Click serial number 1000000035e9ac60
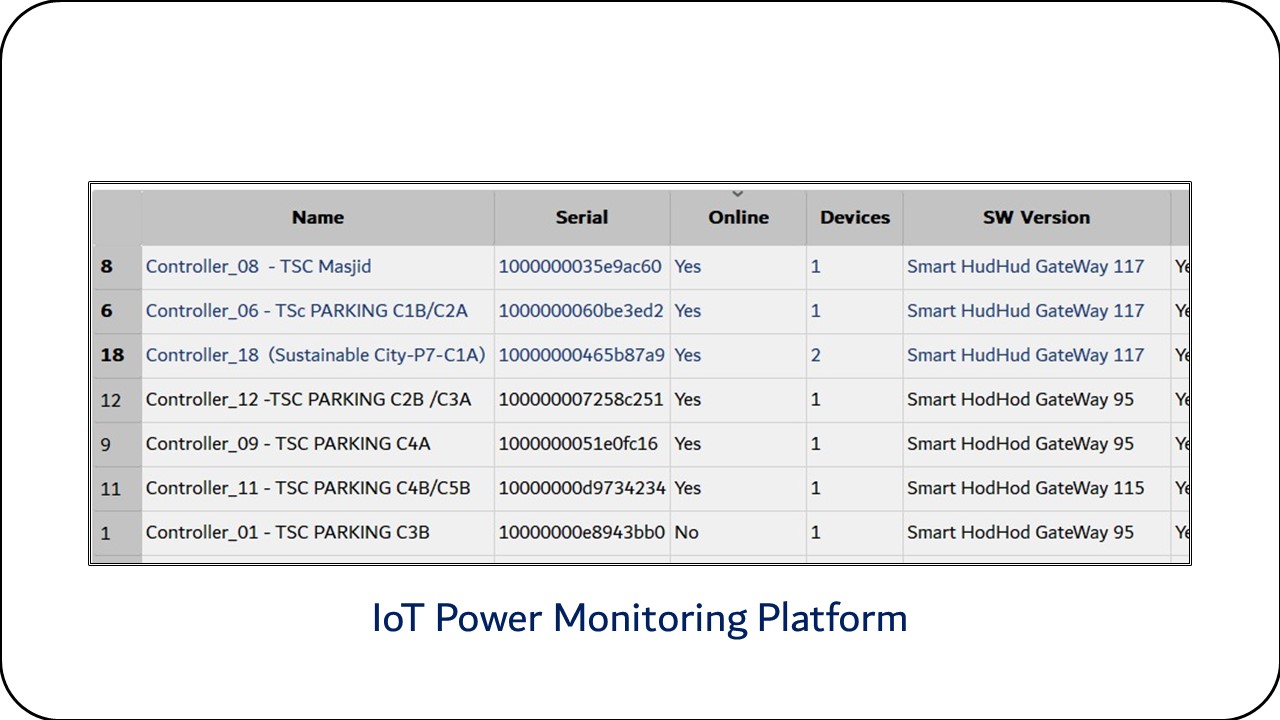 (x=580, y=267)
